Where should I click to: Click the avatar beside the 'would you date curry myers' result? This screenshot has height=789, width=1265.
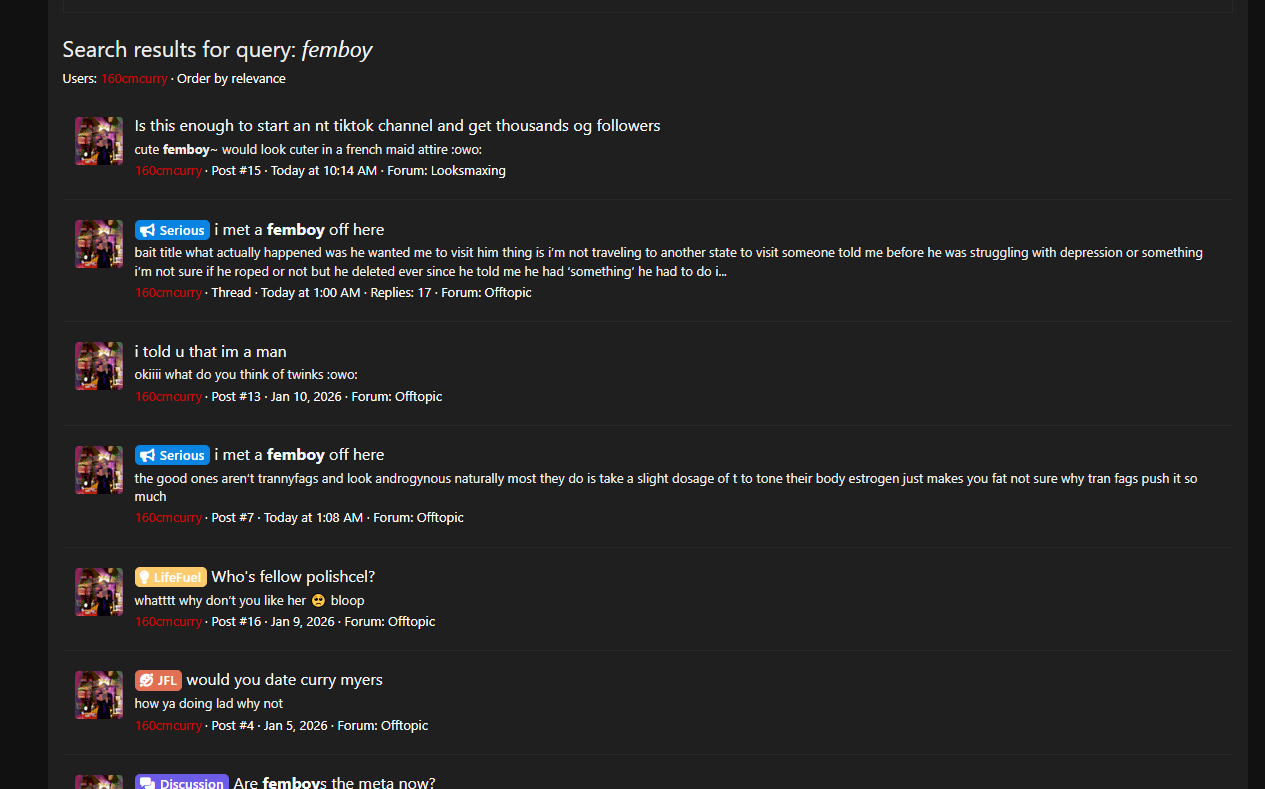[99, 695]
